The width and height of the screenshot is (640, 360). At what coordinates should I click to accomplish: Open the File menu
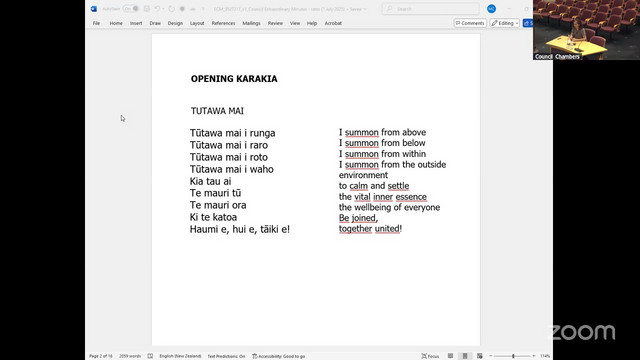coord(96,23)
